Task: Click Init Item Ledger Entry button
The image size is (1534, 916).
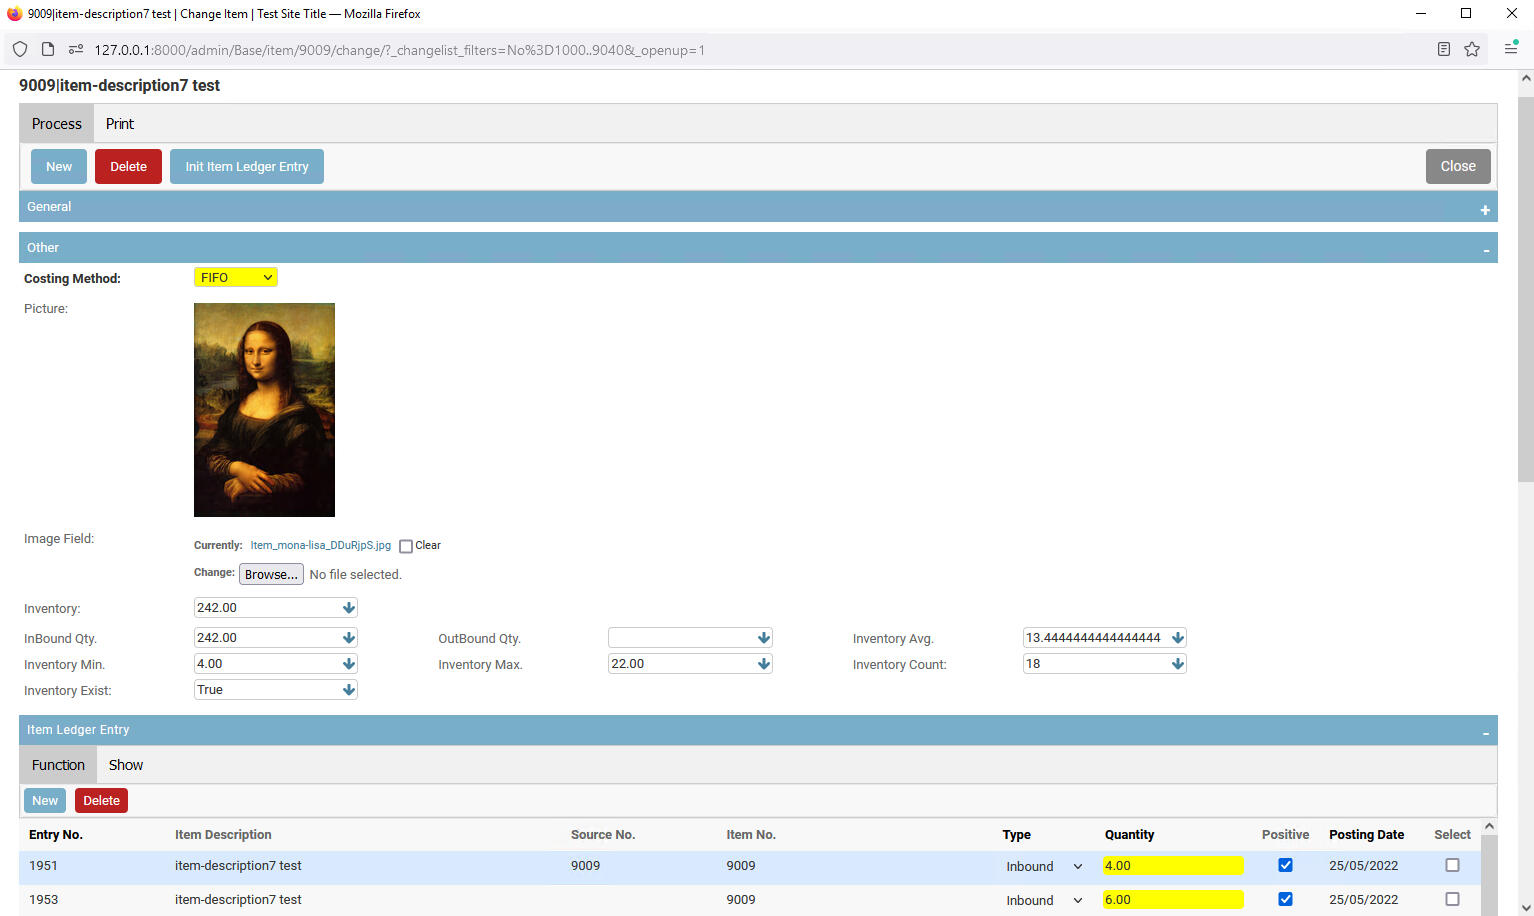Action: (247, 167)
